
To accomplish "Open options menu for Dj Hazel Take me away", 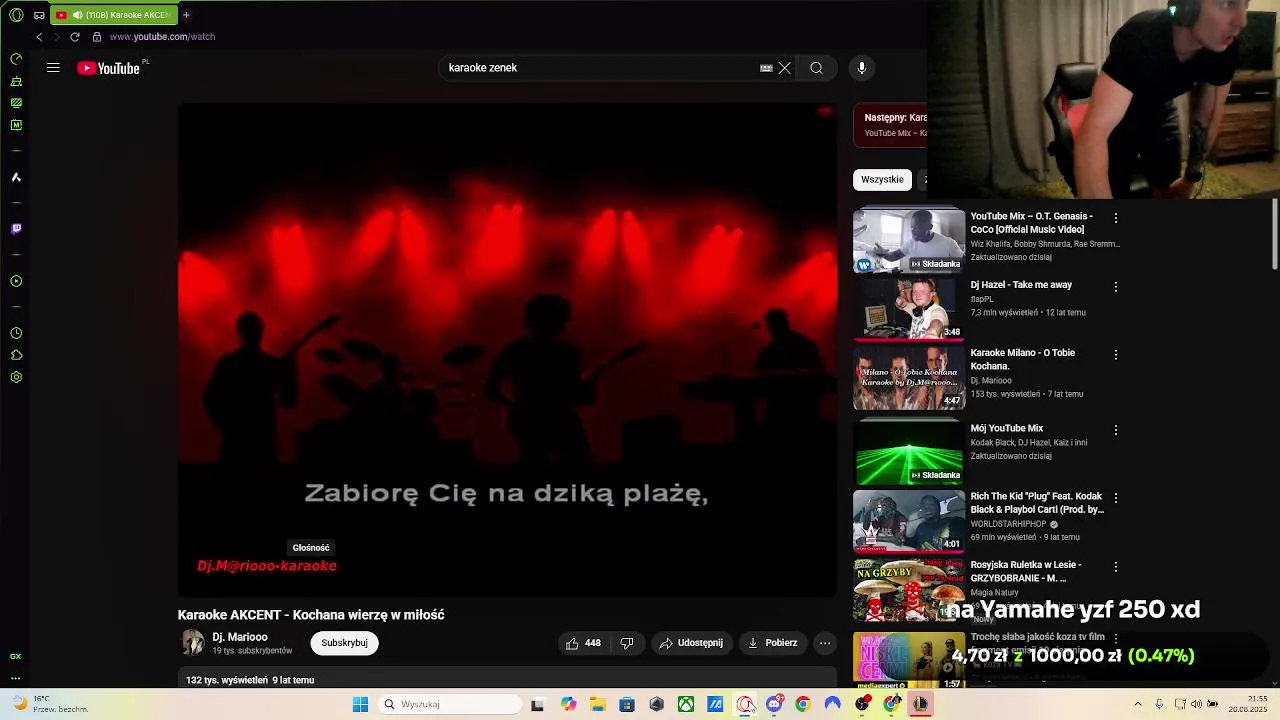I will point(1116,286).
